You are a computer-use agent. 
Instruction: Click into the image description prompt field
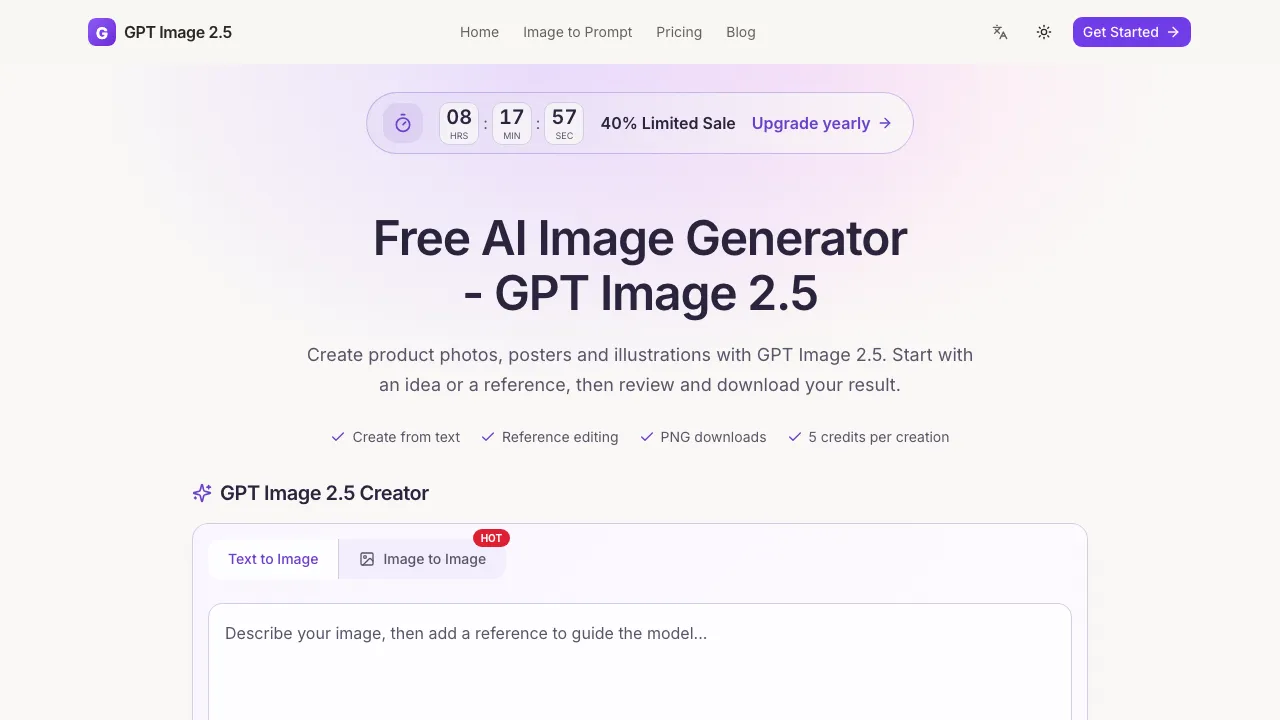(640, 661)
